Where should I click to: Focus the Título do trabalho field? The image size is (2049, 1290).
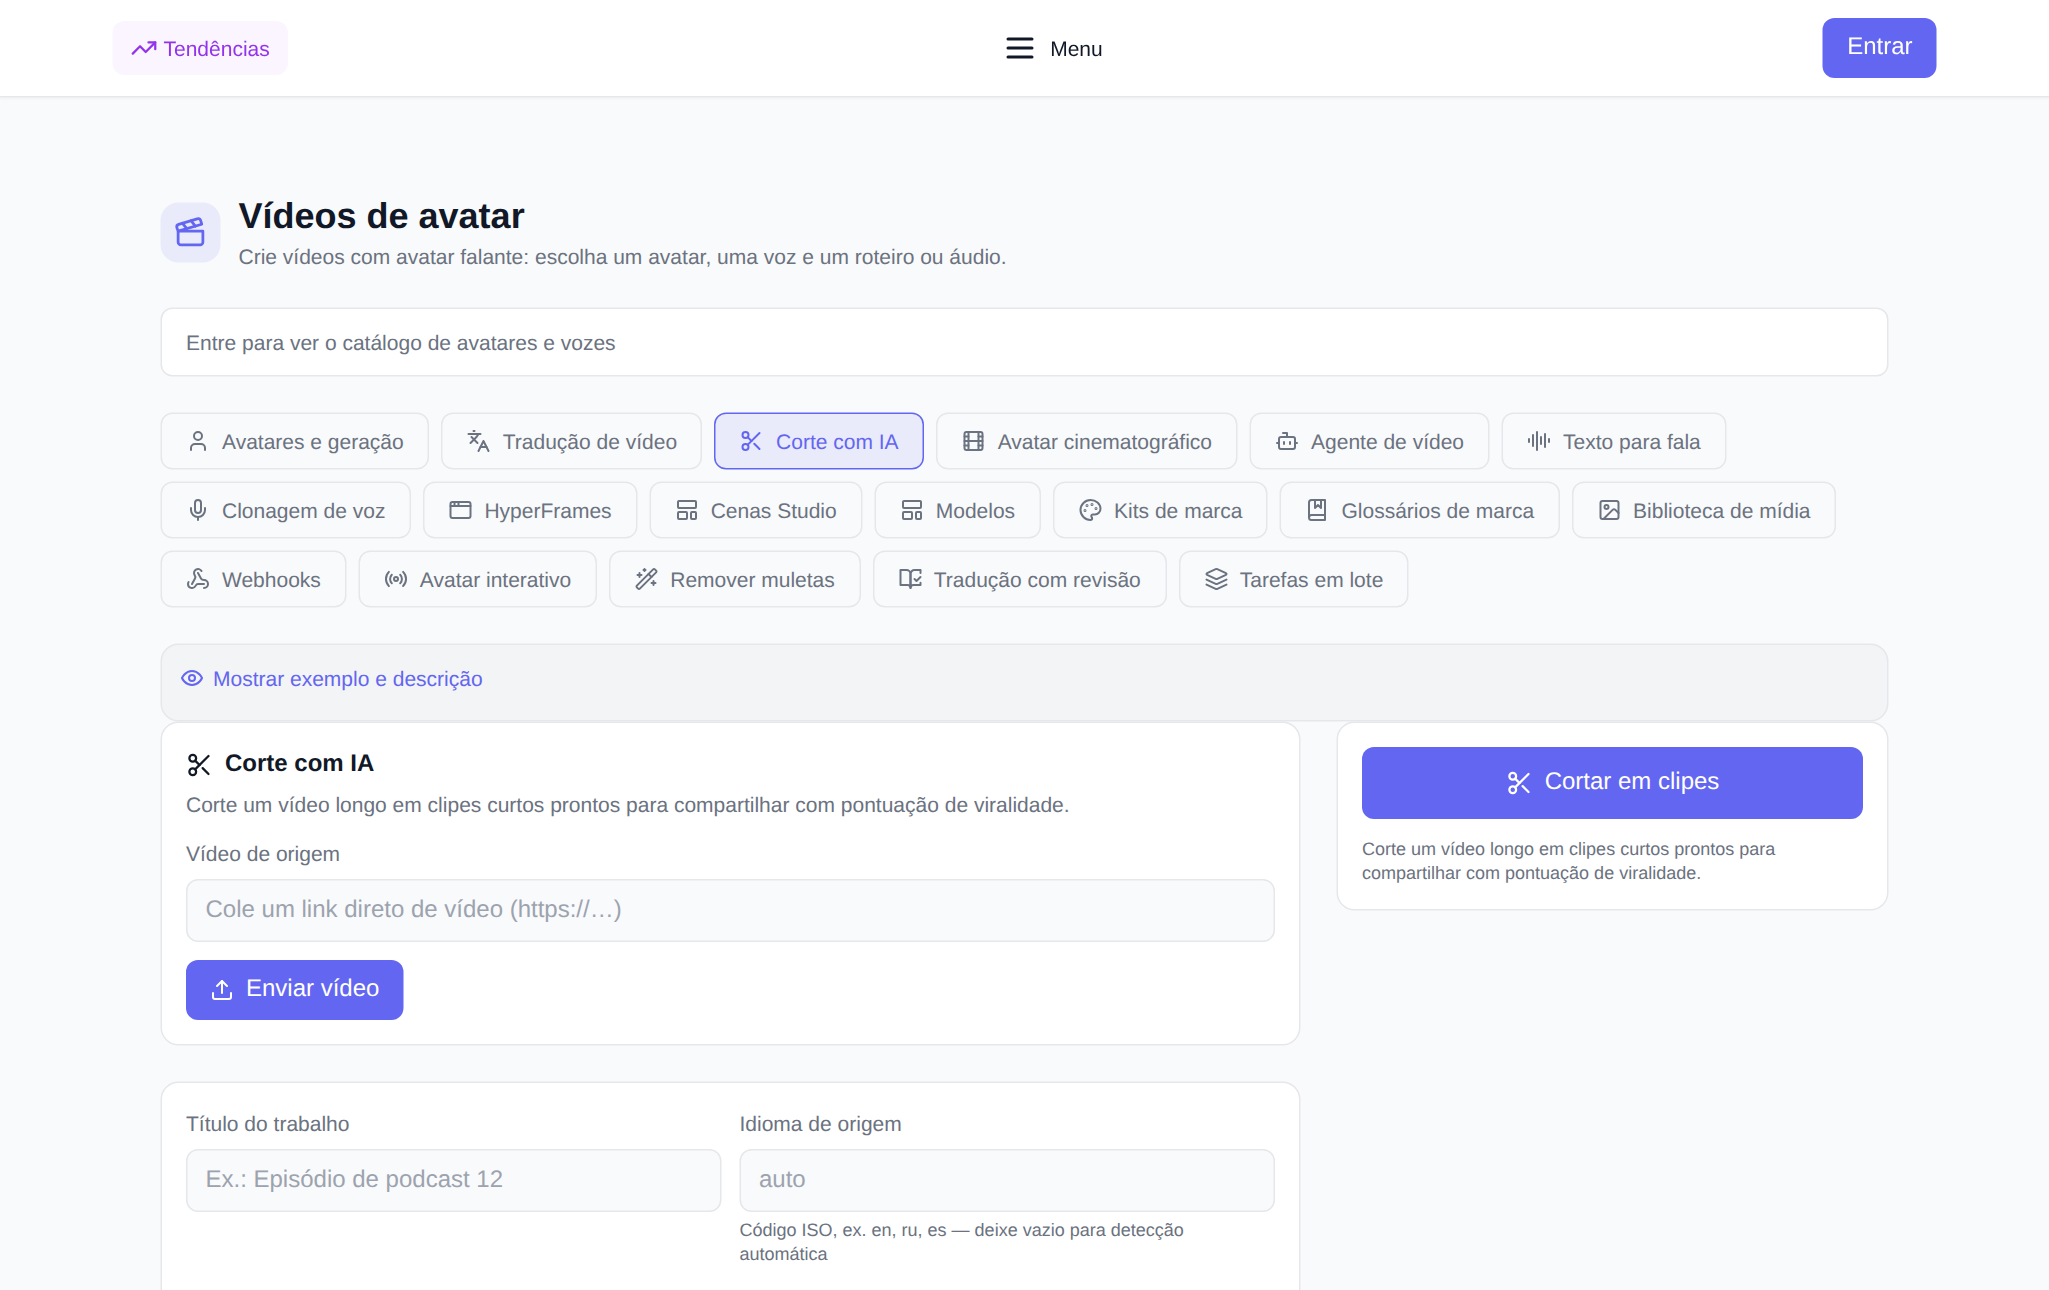click(x=453, y=1180)
